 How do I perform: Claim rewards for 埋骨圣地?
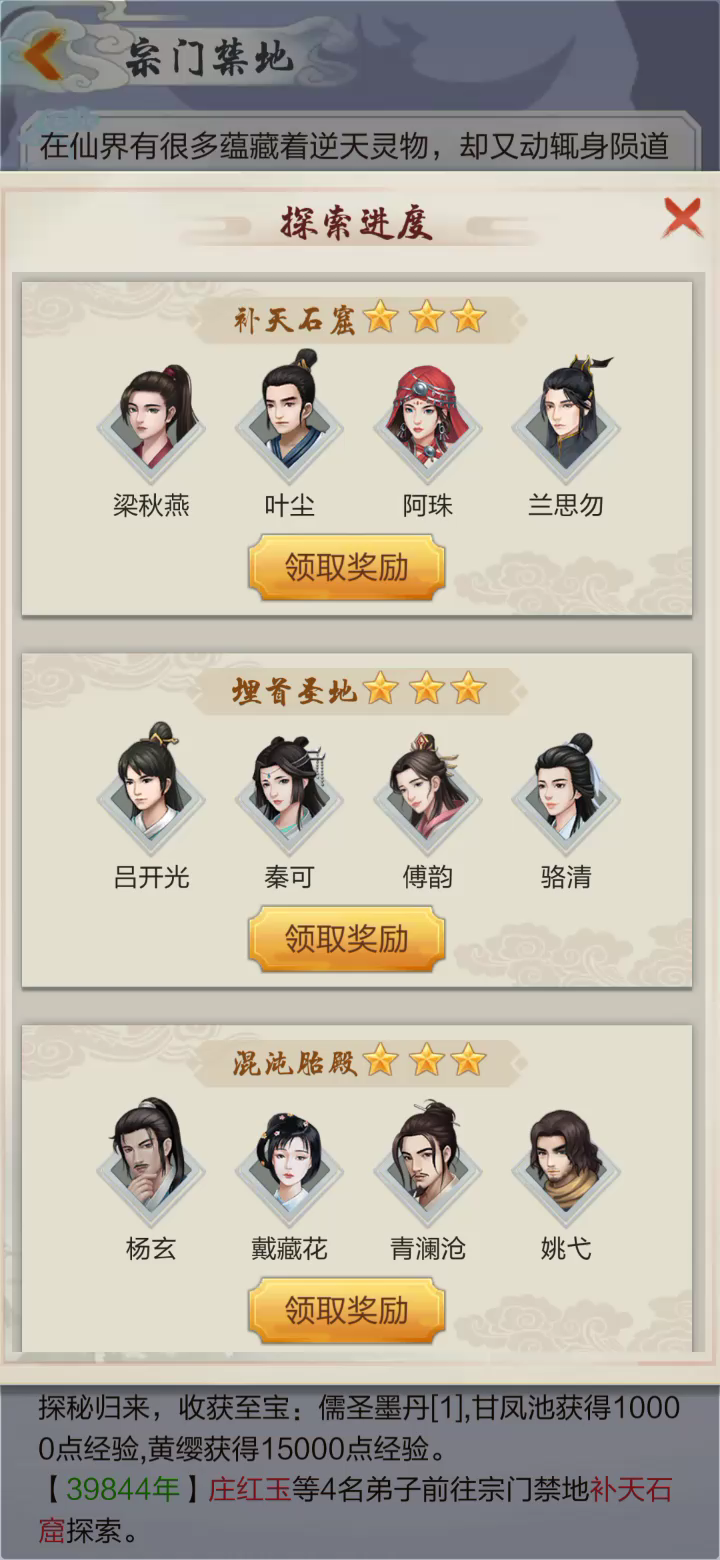[x=347, y=940]
